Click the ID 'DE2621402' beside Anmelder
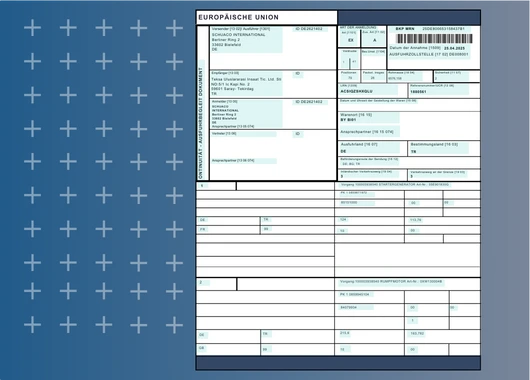Viewport: 530px width, 380px height. point(309,102)
